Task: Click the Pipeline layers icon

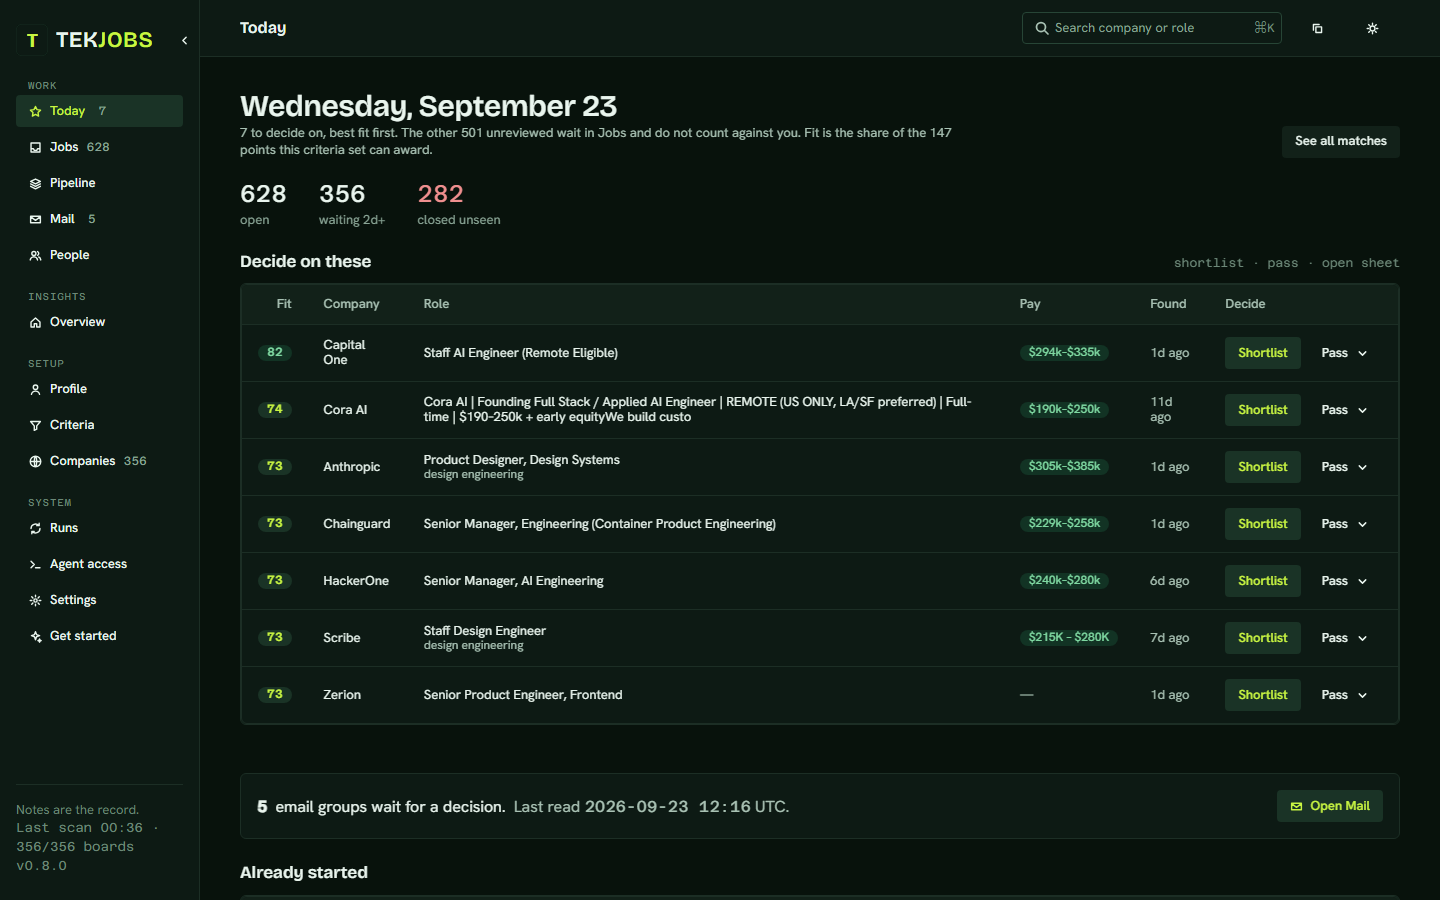Action: 35,183
